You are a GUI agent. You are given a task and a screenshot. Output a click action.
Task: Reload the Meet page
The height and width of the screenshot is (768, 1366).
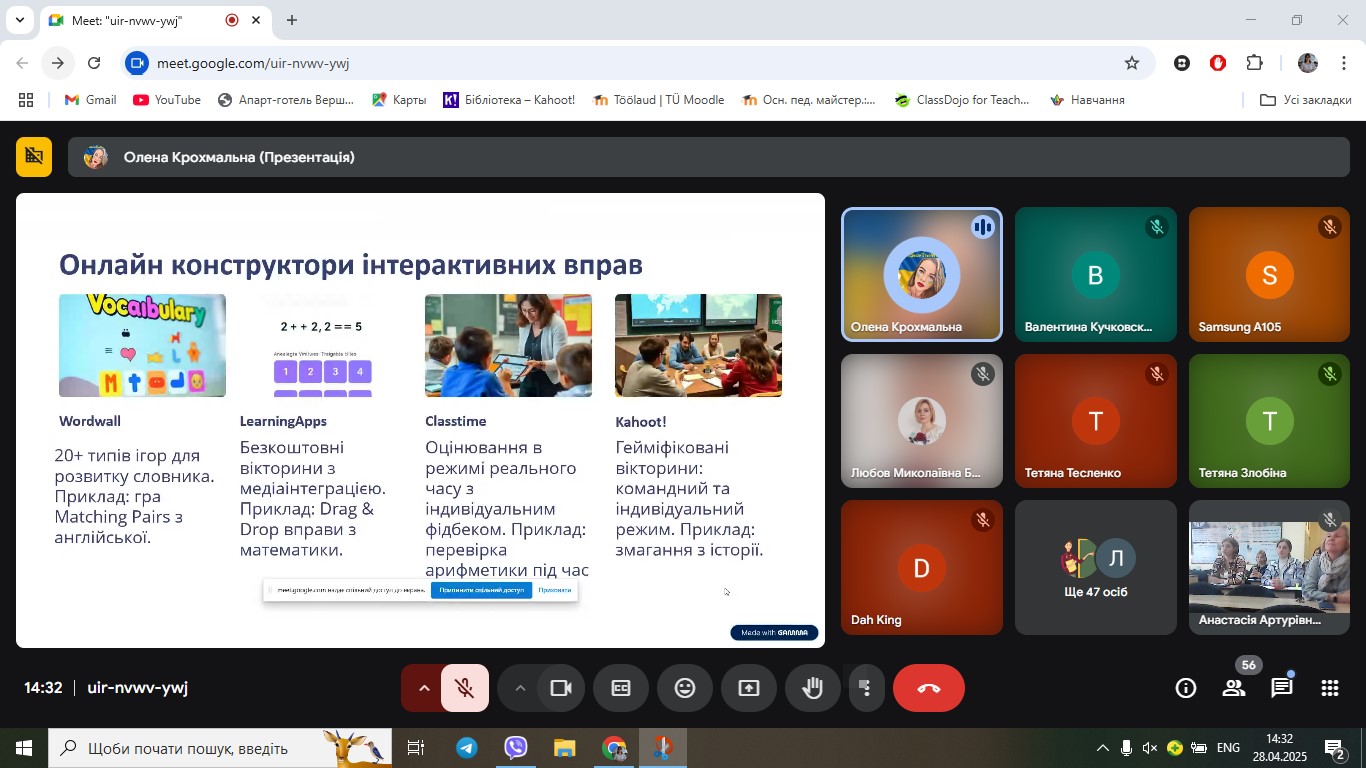[x=94, y=63]
